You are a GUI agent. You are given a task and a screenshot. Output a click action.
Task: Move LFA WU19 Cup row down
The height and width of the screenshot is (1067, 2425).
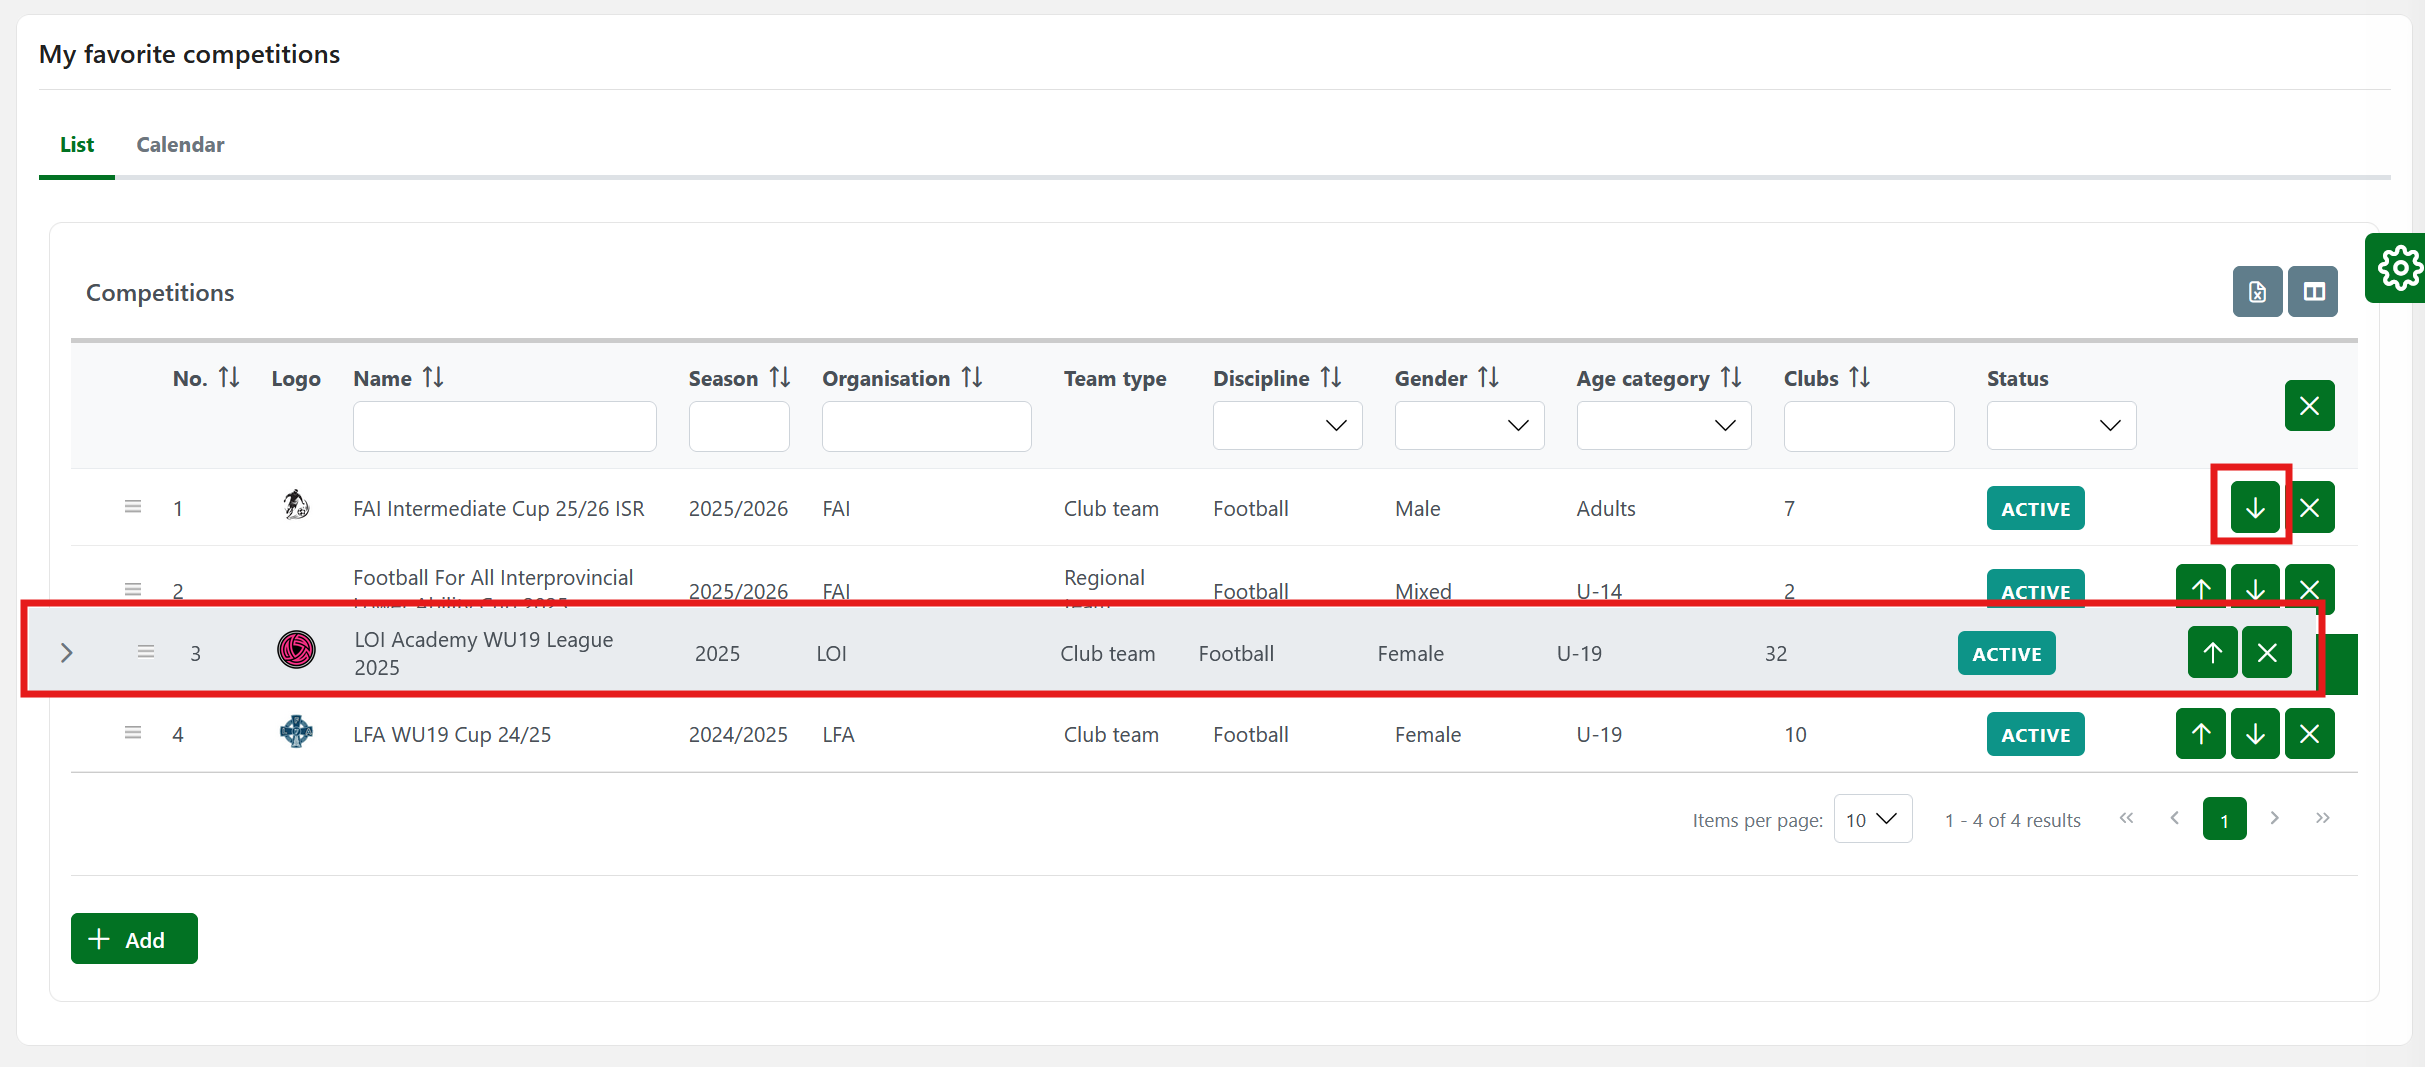2254,734
